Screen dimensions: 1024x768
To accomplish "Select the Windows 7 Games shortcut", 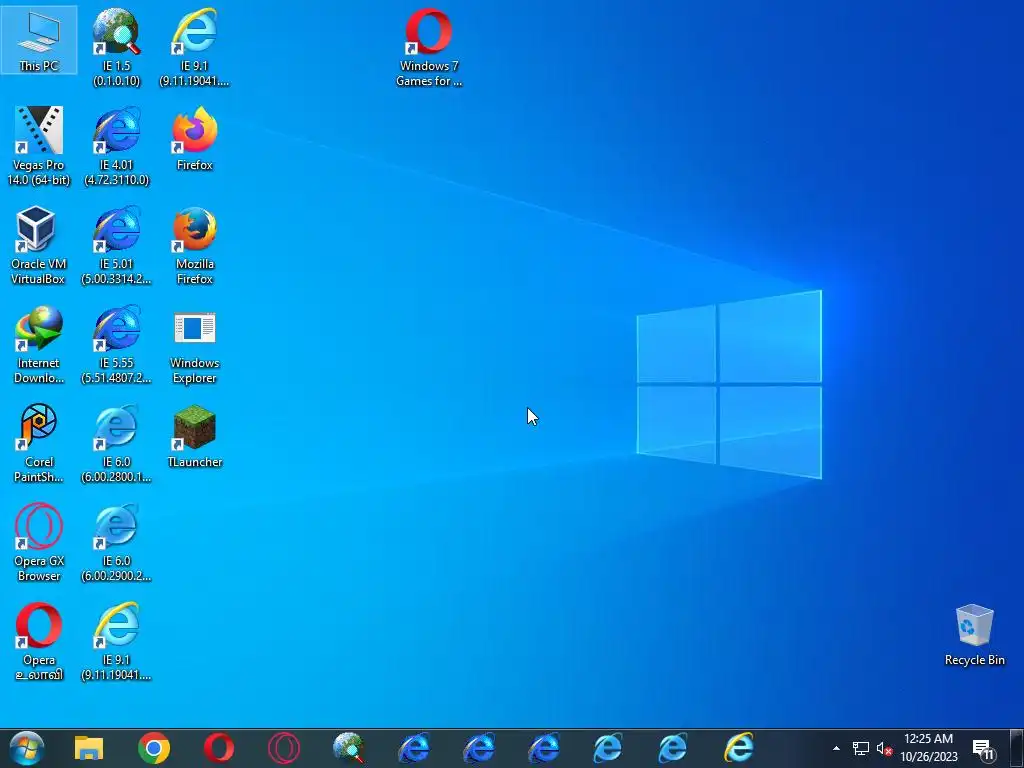I will pyautogui.click(x=428, y=46).
